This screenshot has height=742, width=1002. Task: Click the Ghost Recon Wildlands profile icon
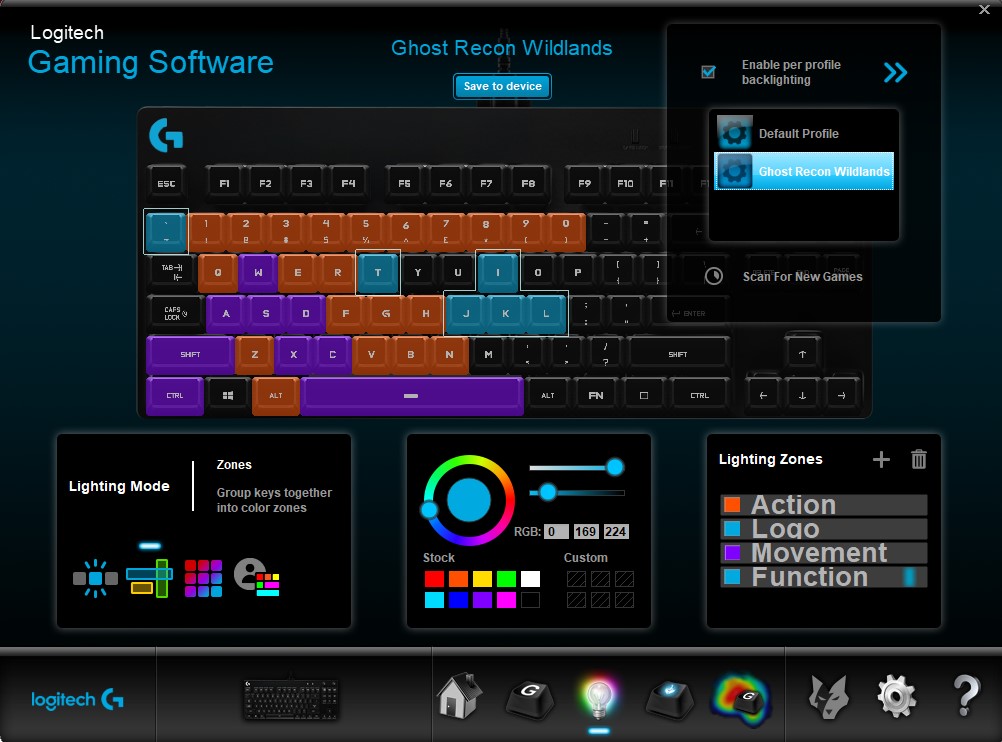click(734, 171)
